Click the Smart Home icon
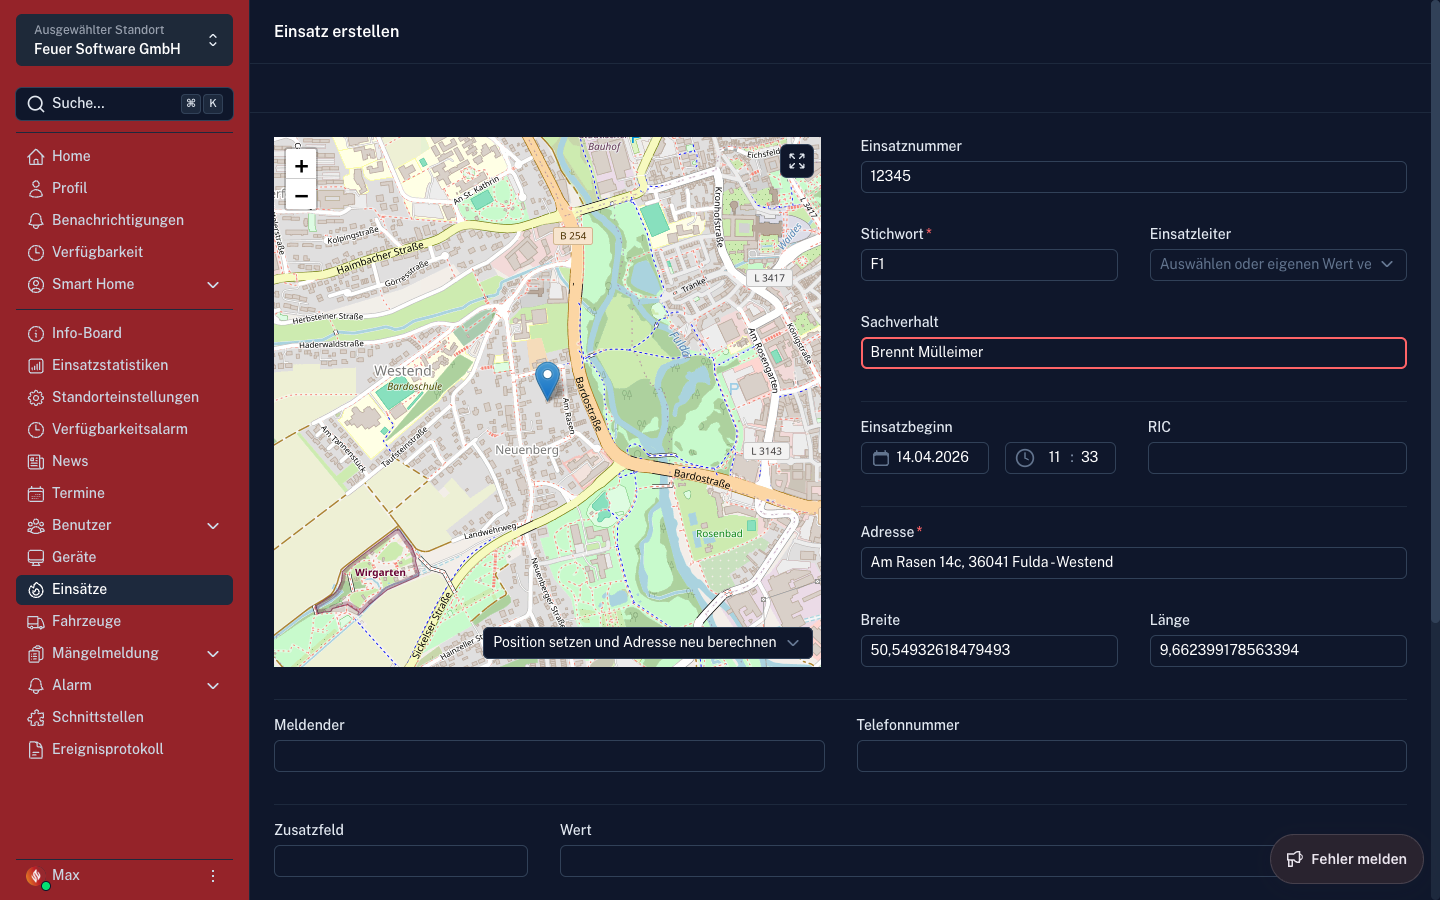The width and height of the screenshot is (1440, 900). click(x=36, y=284)
